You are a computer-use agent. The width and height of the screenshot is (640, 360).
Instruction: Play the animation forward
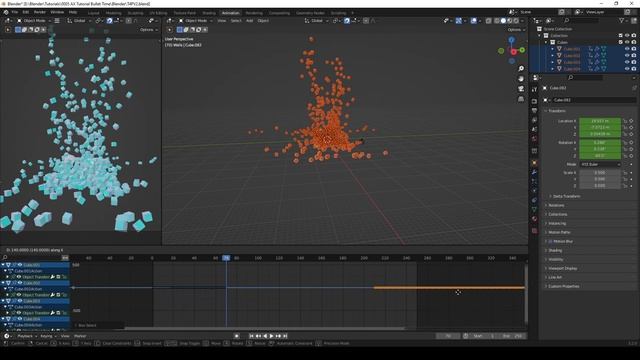click(271, 336)
